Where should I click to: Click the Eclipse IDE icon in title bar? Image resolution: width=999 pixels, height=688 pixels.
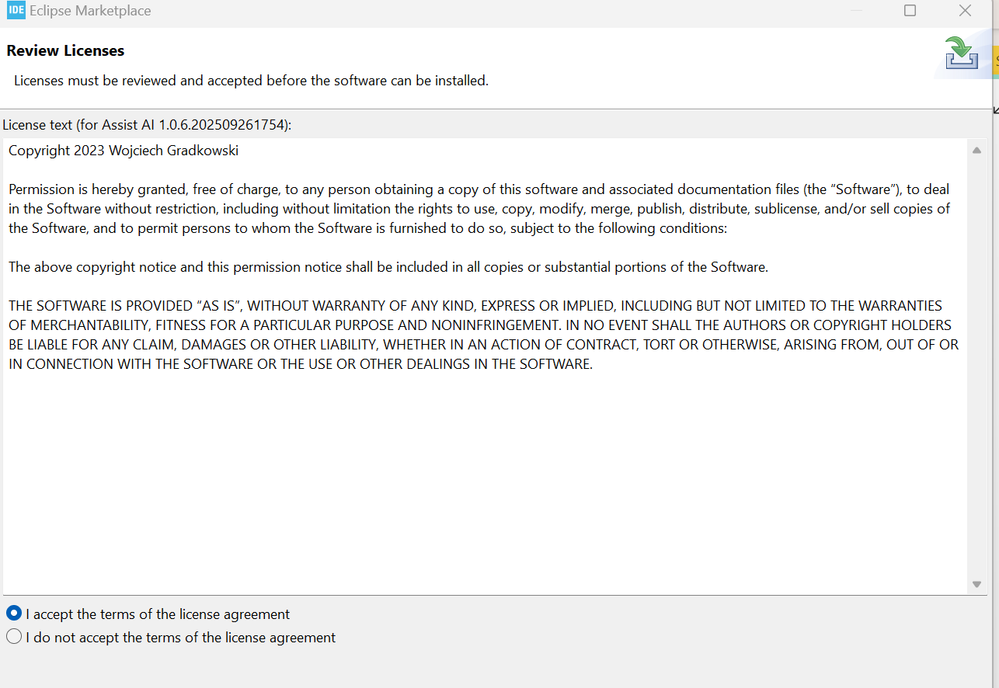16,10
